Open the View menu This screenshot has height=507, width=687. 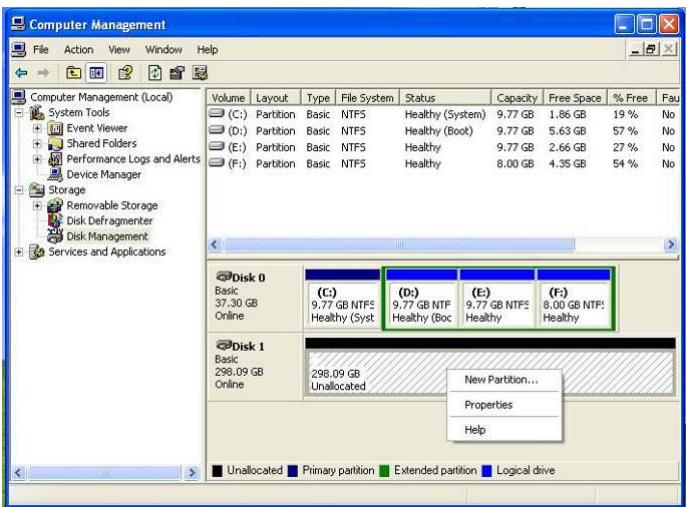[119, 50]
